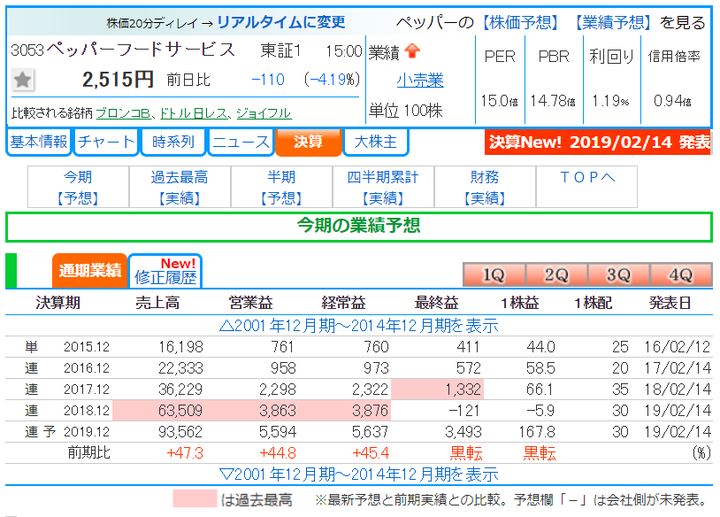Jump to 半期【予想】 section
The image size is (720, 517).
point(281,187)
